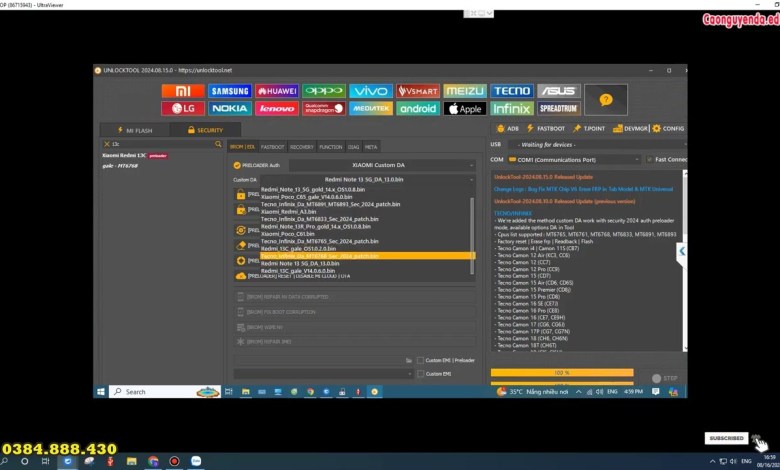This screenshot has width=780, height=470.
Task: Use the DA dropdown list scrollbar
Action: coord(472,235)
